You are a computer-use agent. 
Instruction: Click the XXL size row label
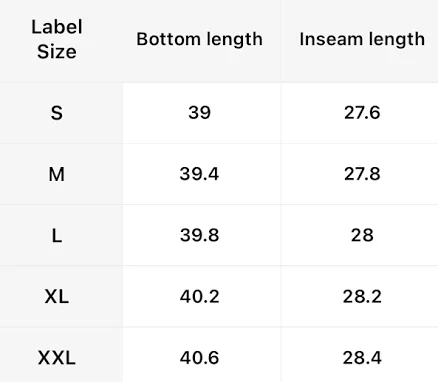(x=57, y=358)
